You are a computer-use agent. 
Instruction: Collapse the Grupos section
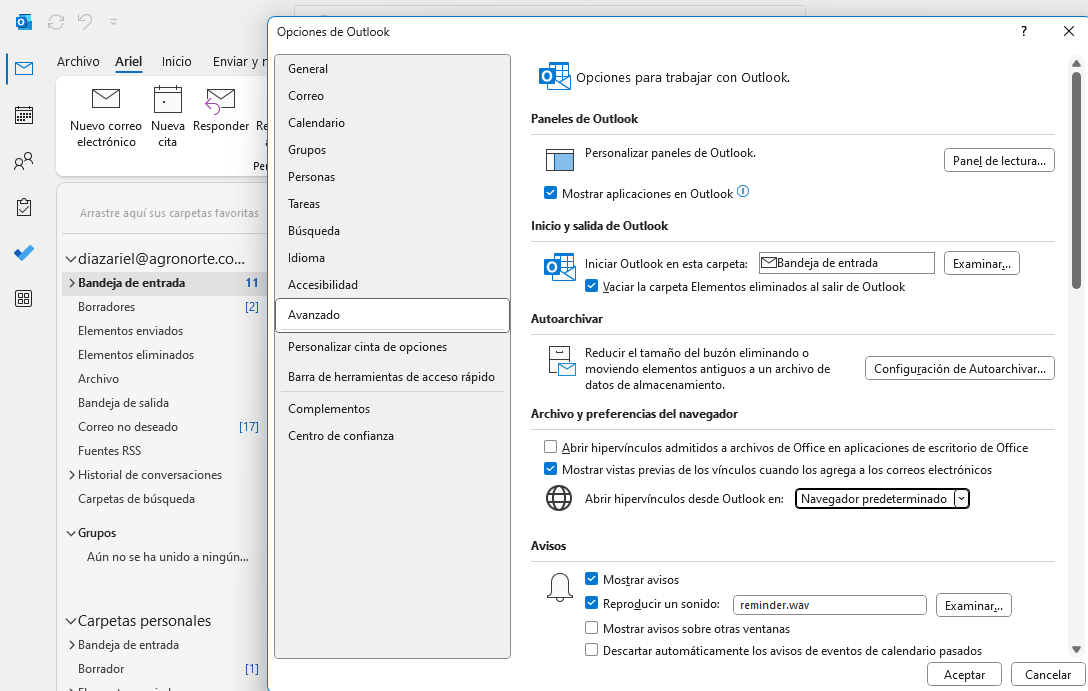pyautogui.click(x=70, y=534)
